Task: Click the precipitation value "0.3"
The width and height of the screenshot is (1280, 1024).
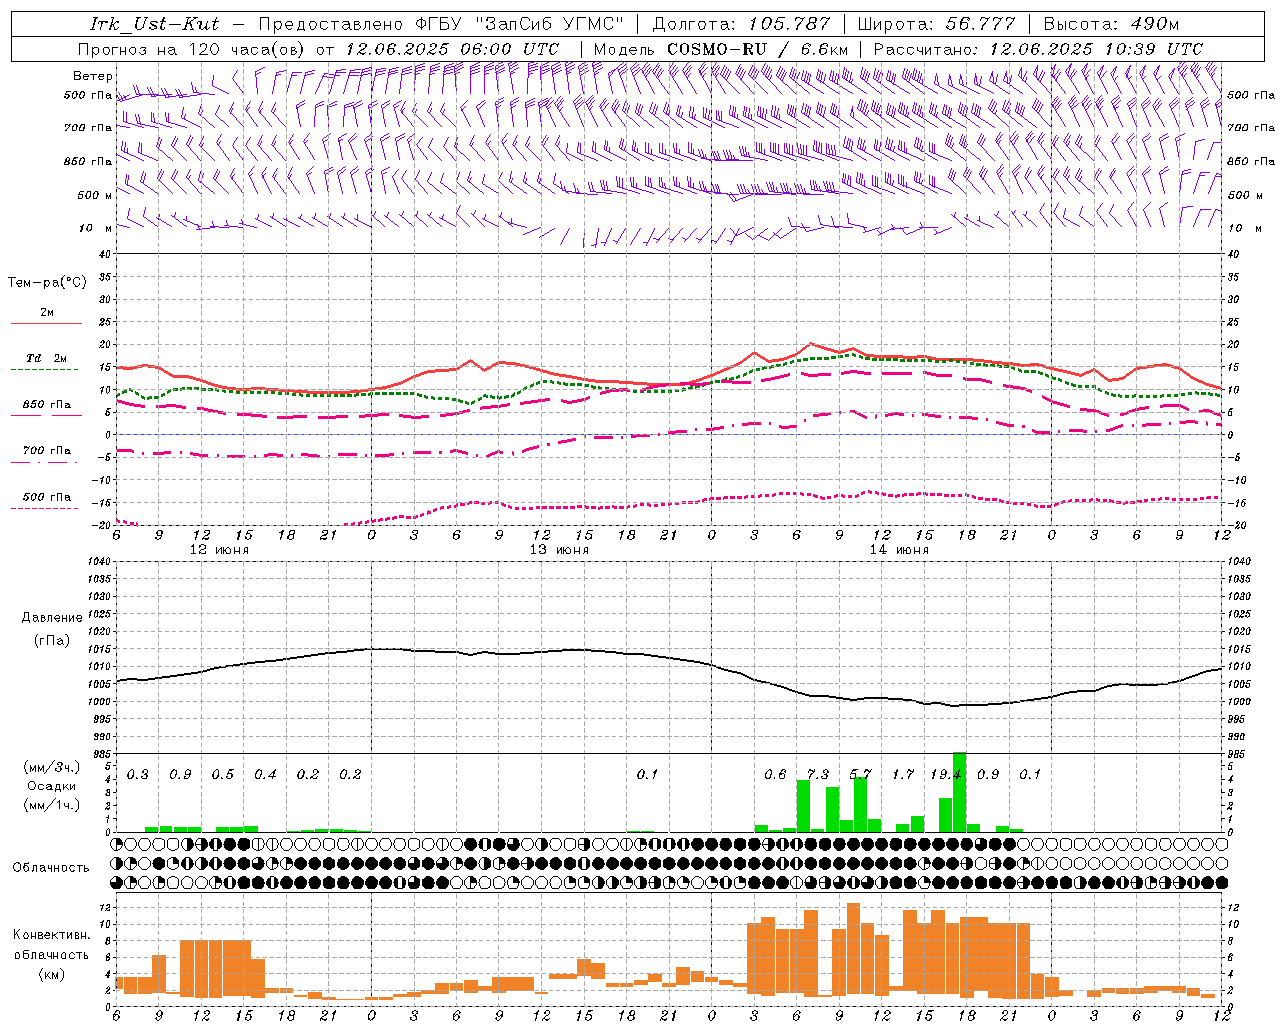Action: tap(138, 775)
